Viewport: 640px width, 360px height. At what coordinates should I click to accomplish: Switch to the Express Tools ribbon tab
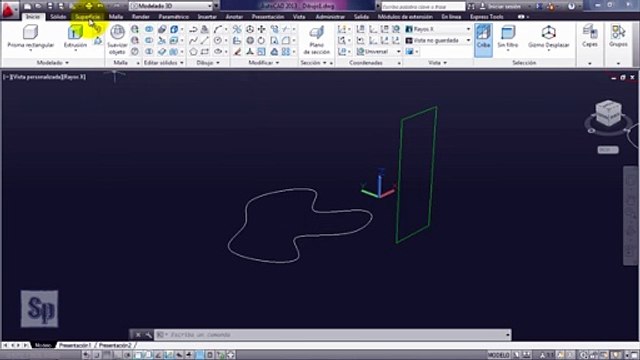point(487,17)
